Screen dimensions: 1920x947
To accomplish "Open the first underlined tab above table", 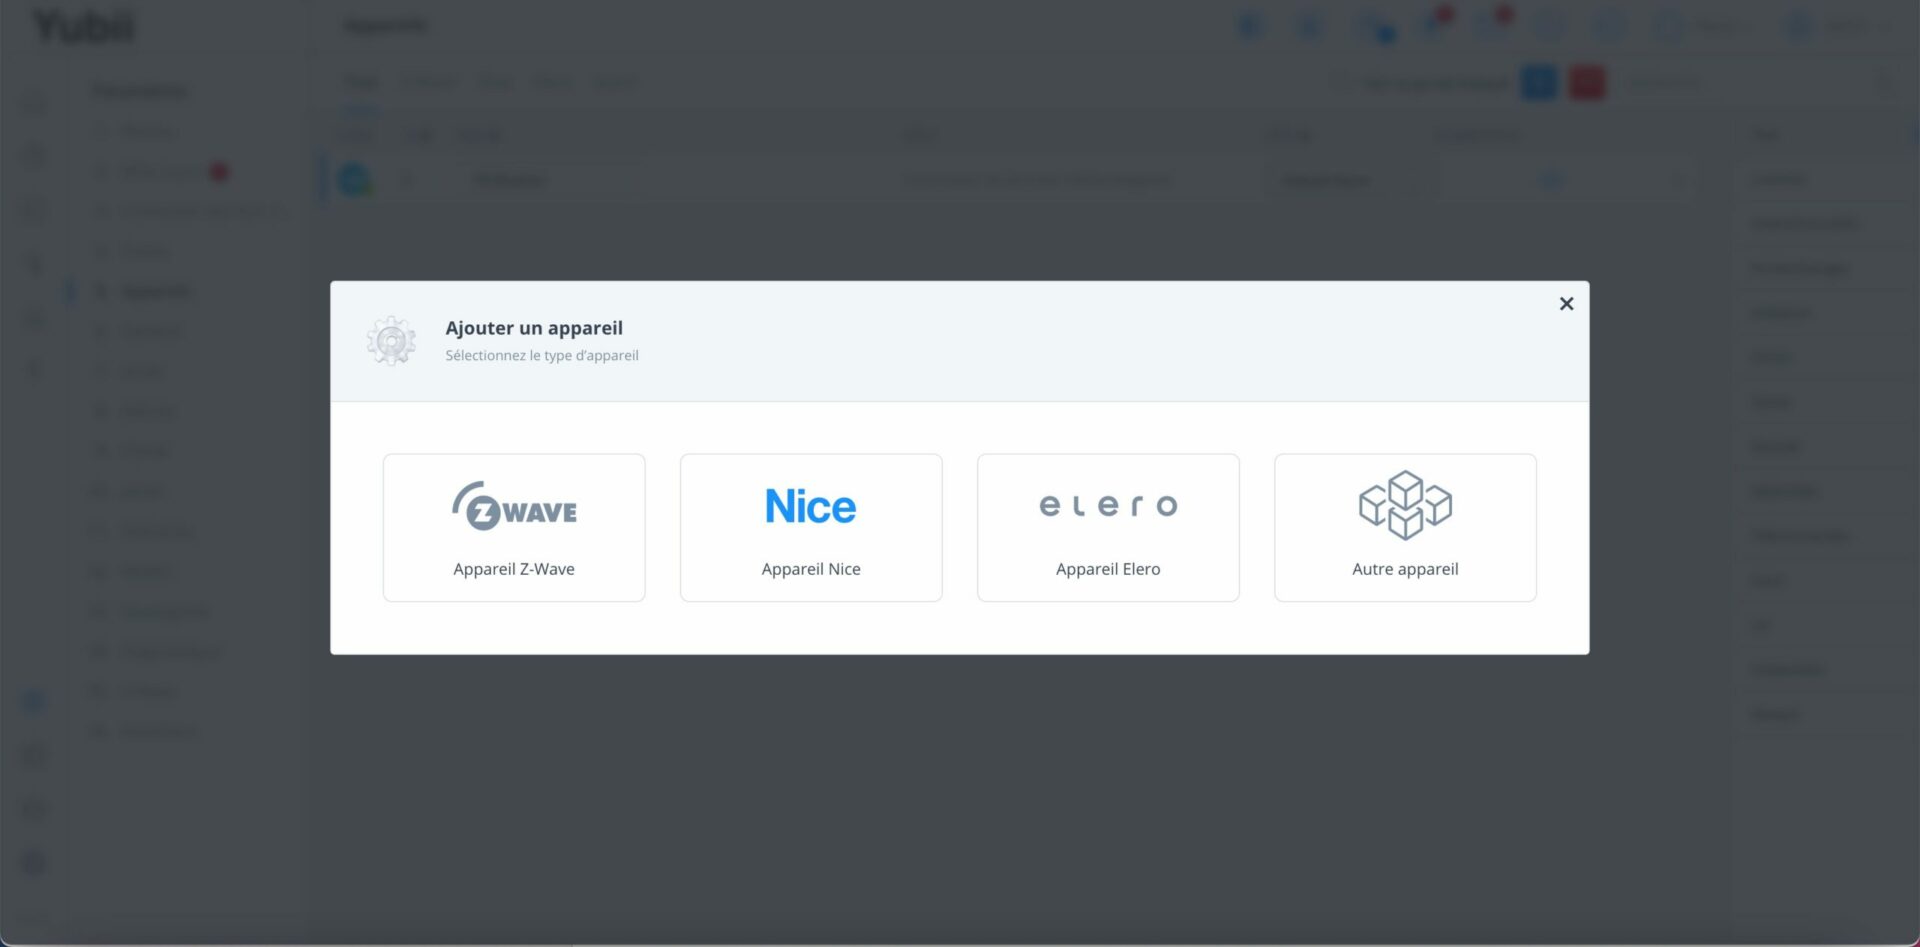I will tap(361, 82).
